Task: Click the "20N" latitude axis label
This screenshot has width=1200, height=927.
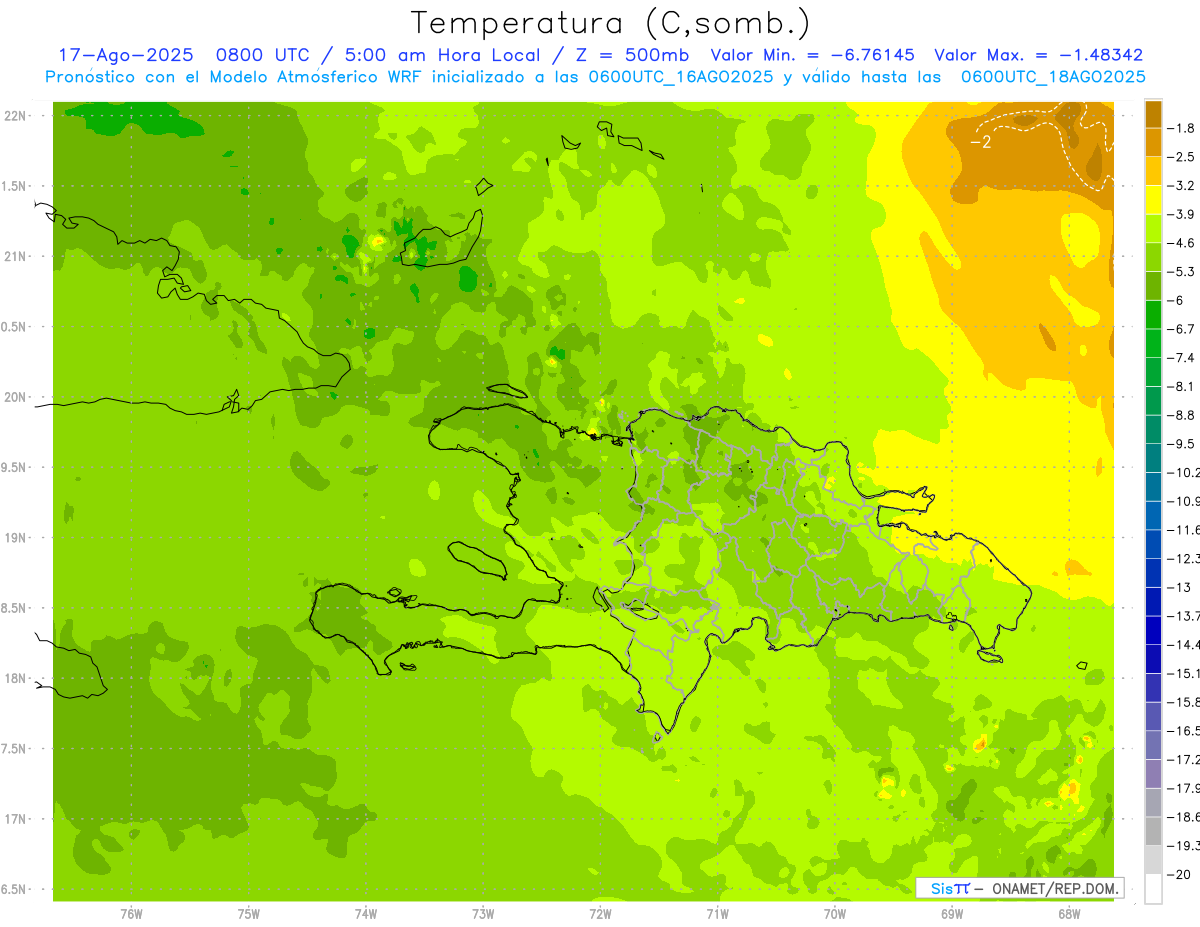Action: (x=14, y=397)
